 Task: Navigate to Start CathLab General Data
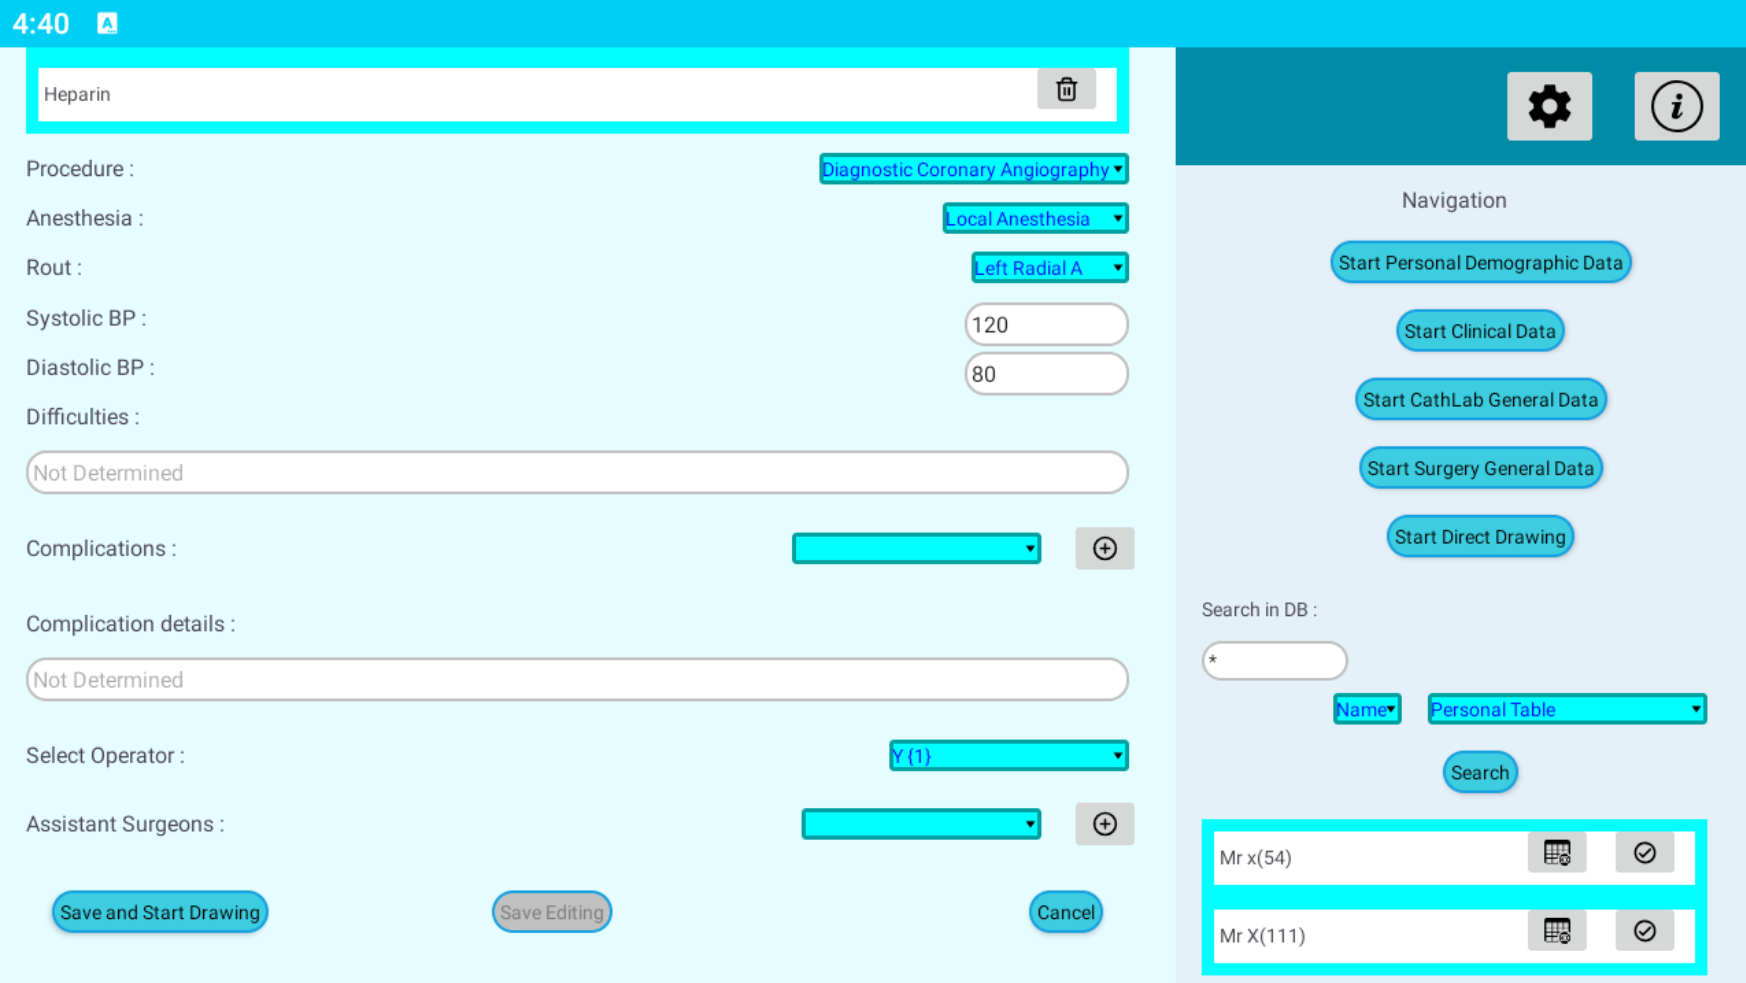coord(1480,400)
